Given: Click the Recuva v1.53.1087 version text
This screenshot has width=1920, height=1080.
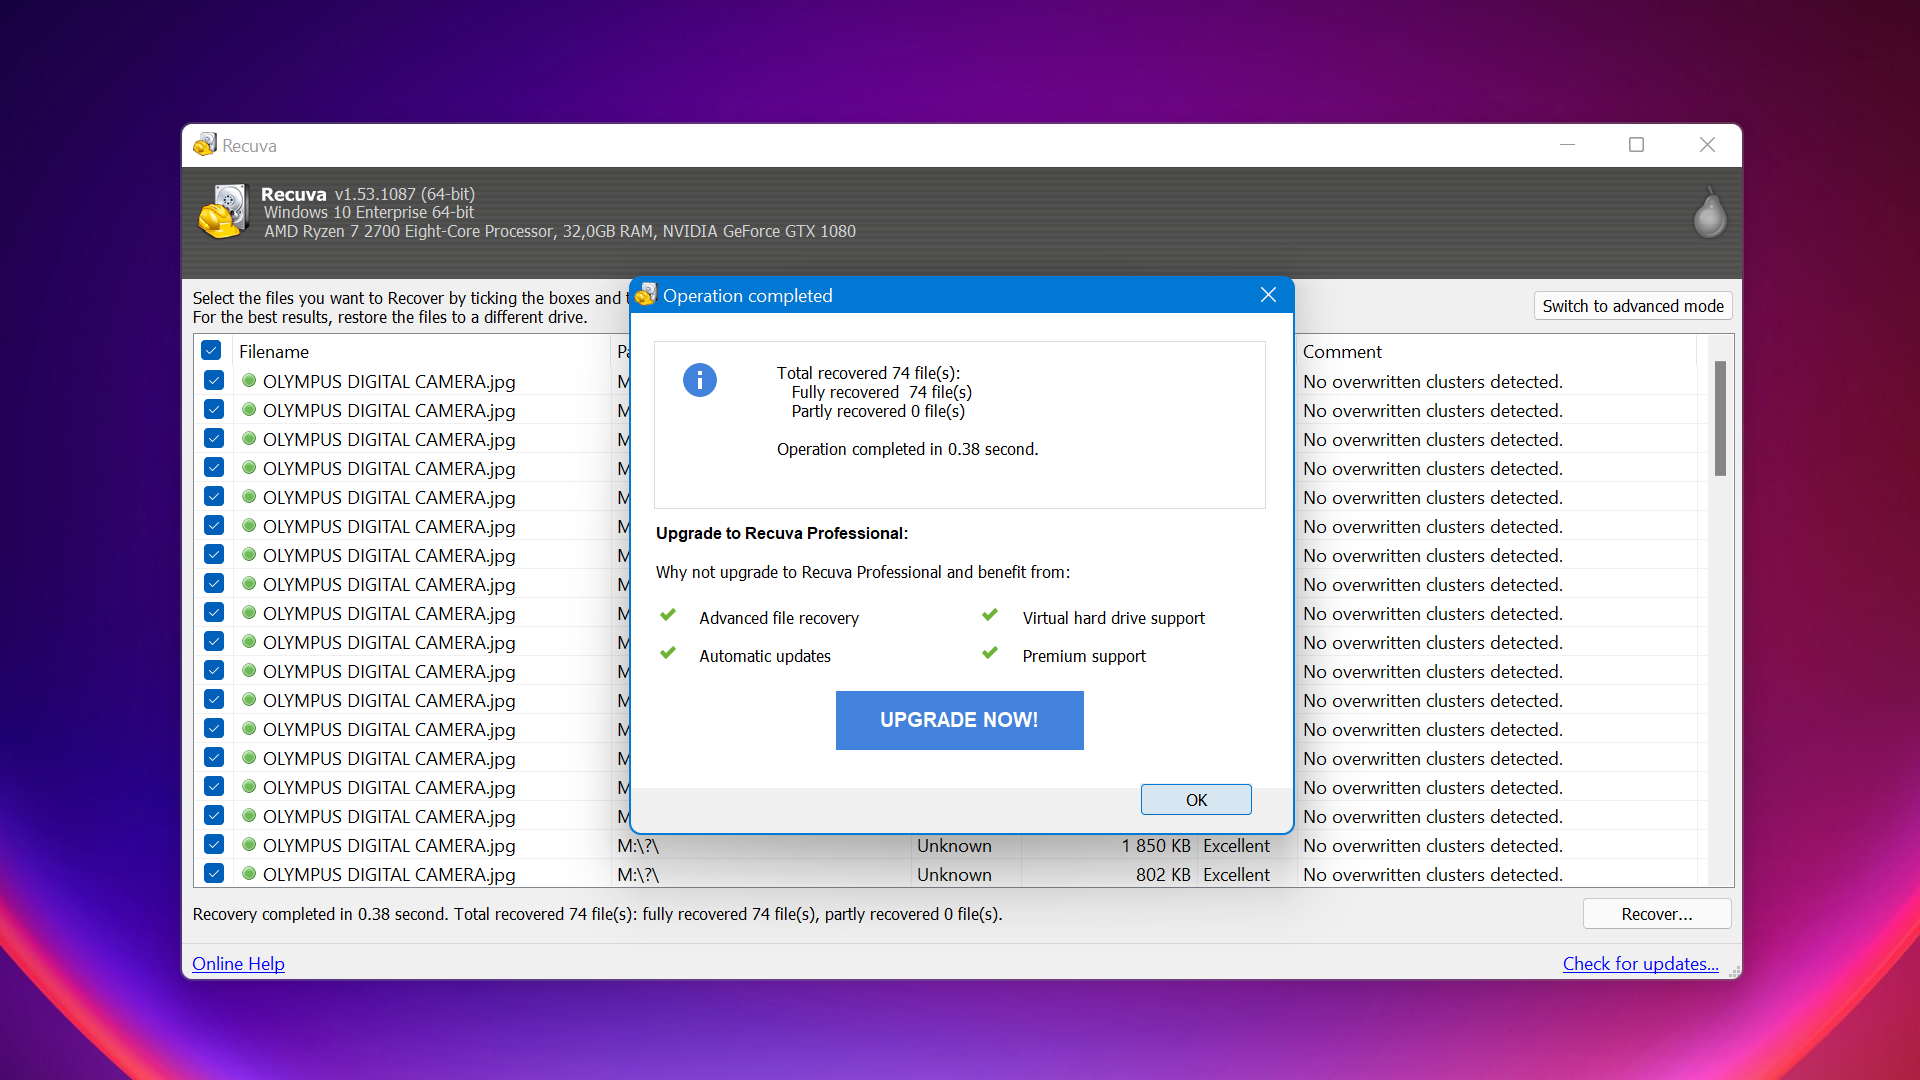Looking at the screenshot, I should point(368,194).
